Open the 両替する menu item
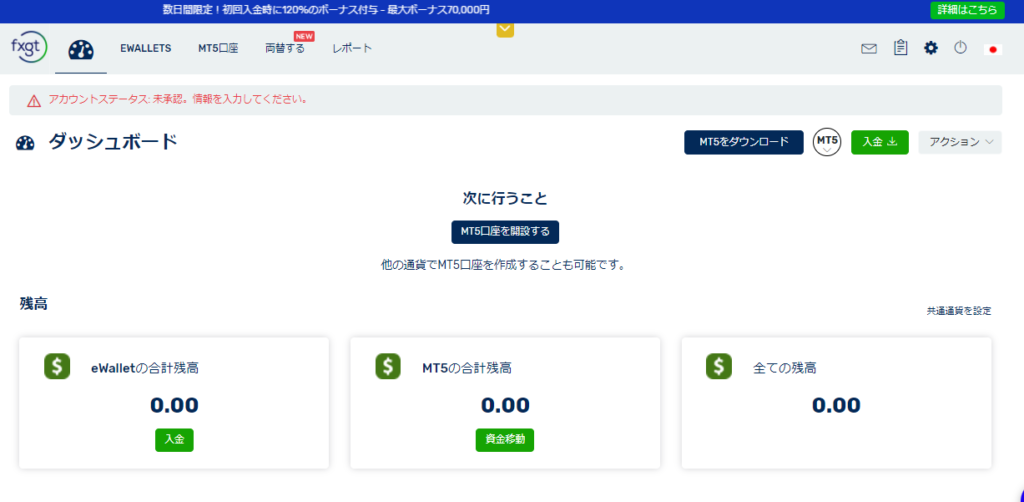Screen dimensions: 1024x502 285,48
